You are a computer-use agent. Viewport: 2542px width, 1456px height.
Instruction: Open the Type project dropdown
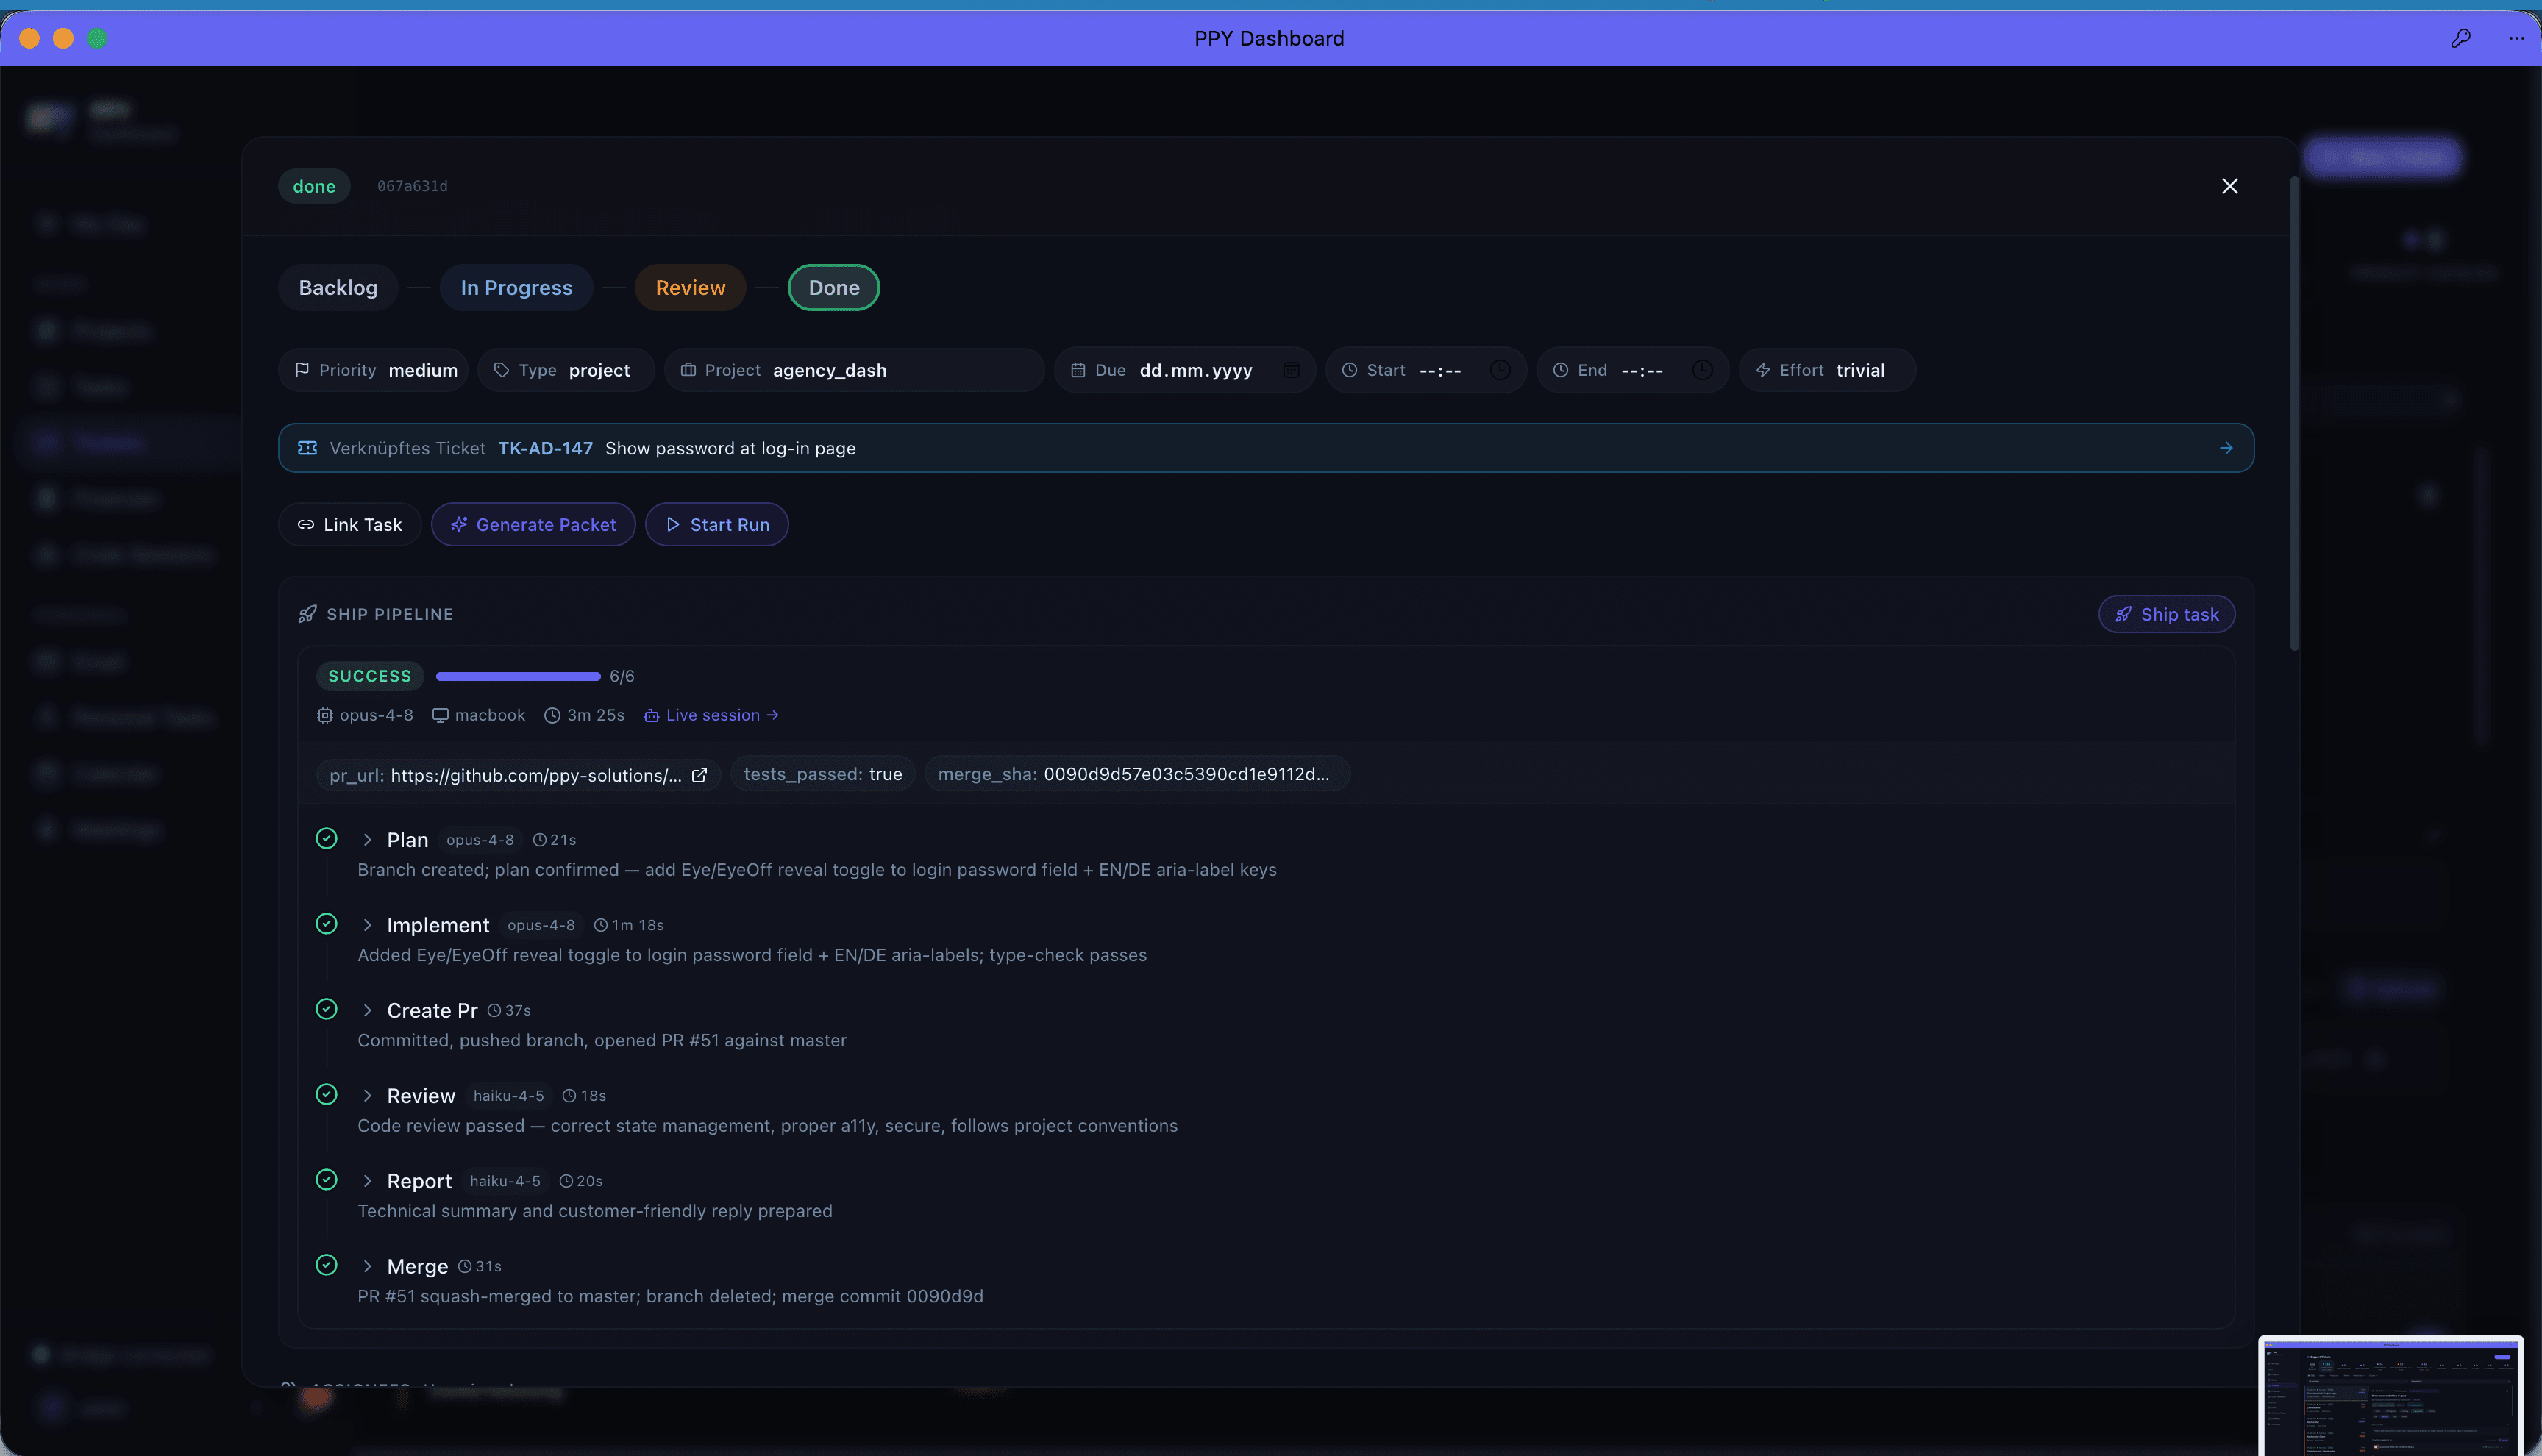pos(566,370)
